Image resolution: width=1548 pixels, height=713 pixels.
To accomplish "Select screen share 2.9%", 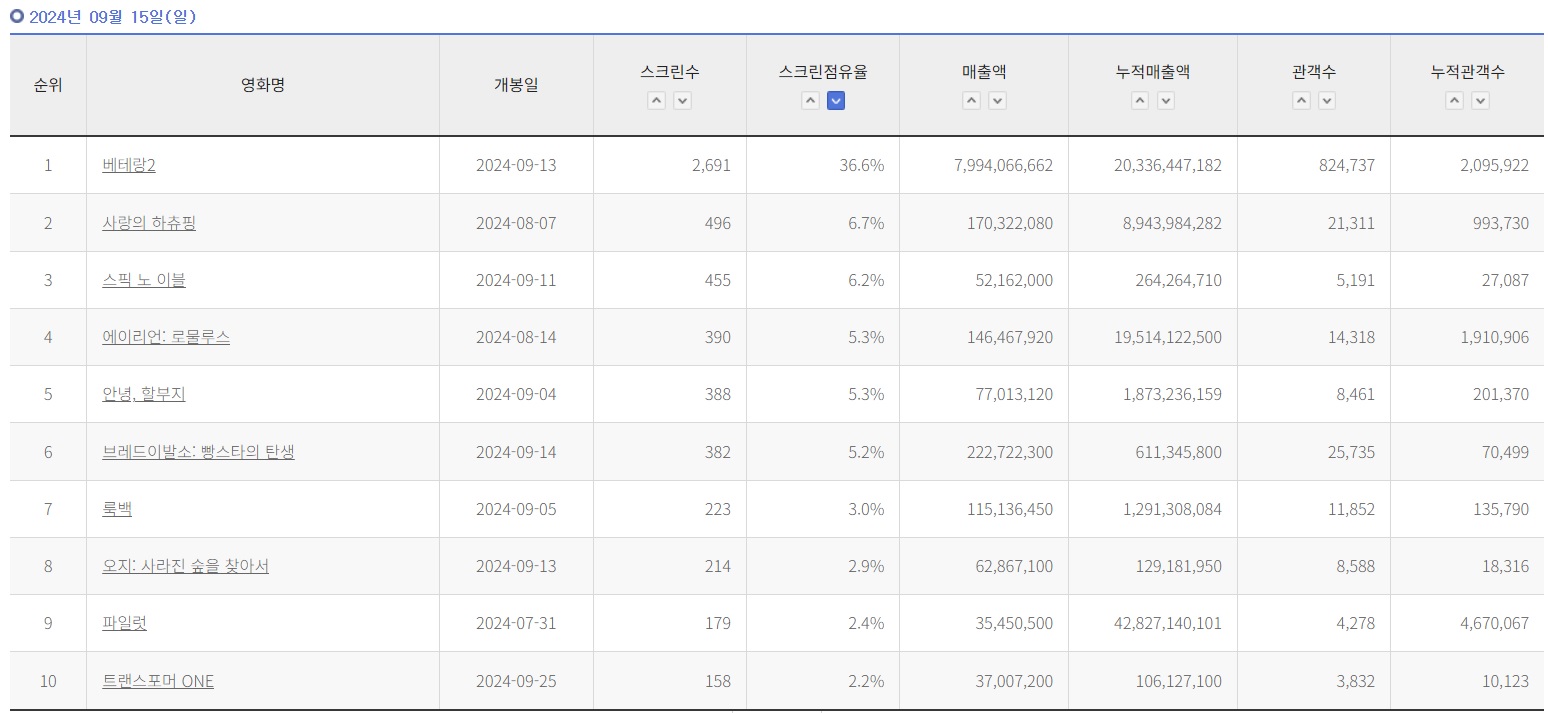I will click(x=866, y=566).
